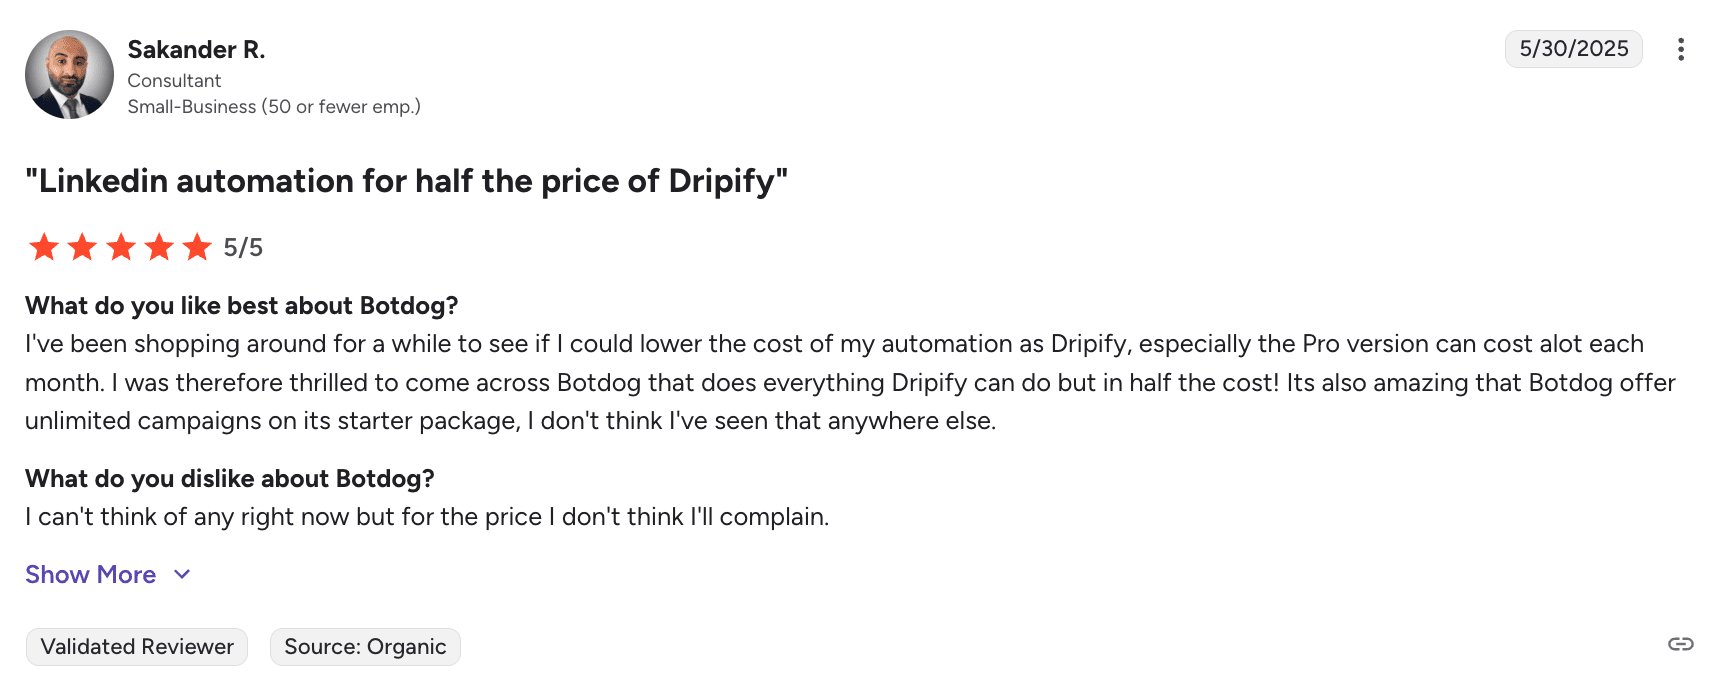Screen dimensions: 1732x694
Task: Open the three-dot review options menu
Action: [x=1680, y=49]
